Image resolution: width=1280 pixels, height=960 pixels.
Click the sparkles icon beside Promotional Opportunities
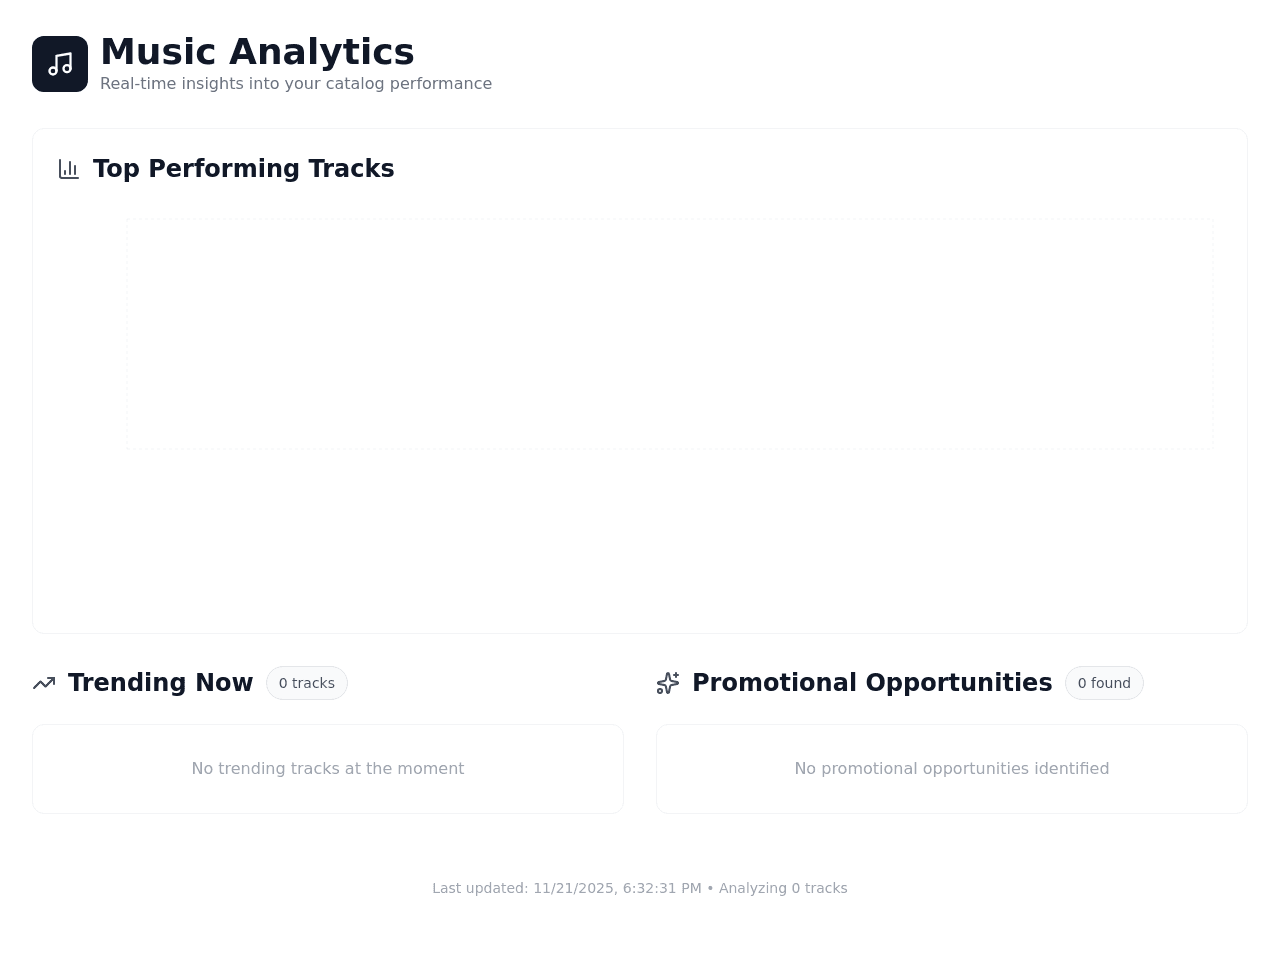pyautogui.click(x=668, y=683)
